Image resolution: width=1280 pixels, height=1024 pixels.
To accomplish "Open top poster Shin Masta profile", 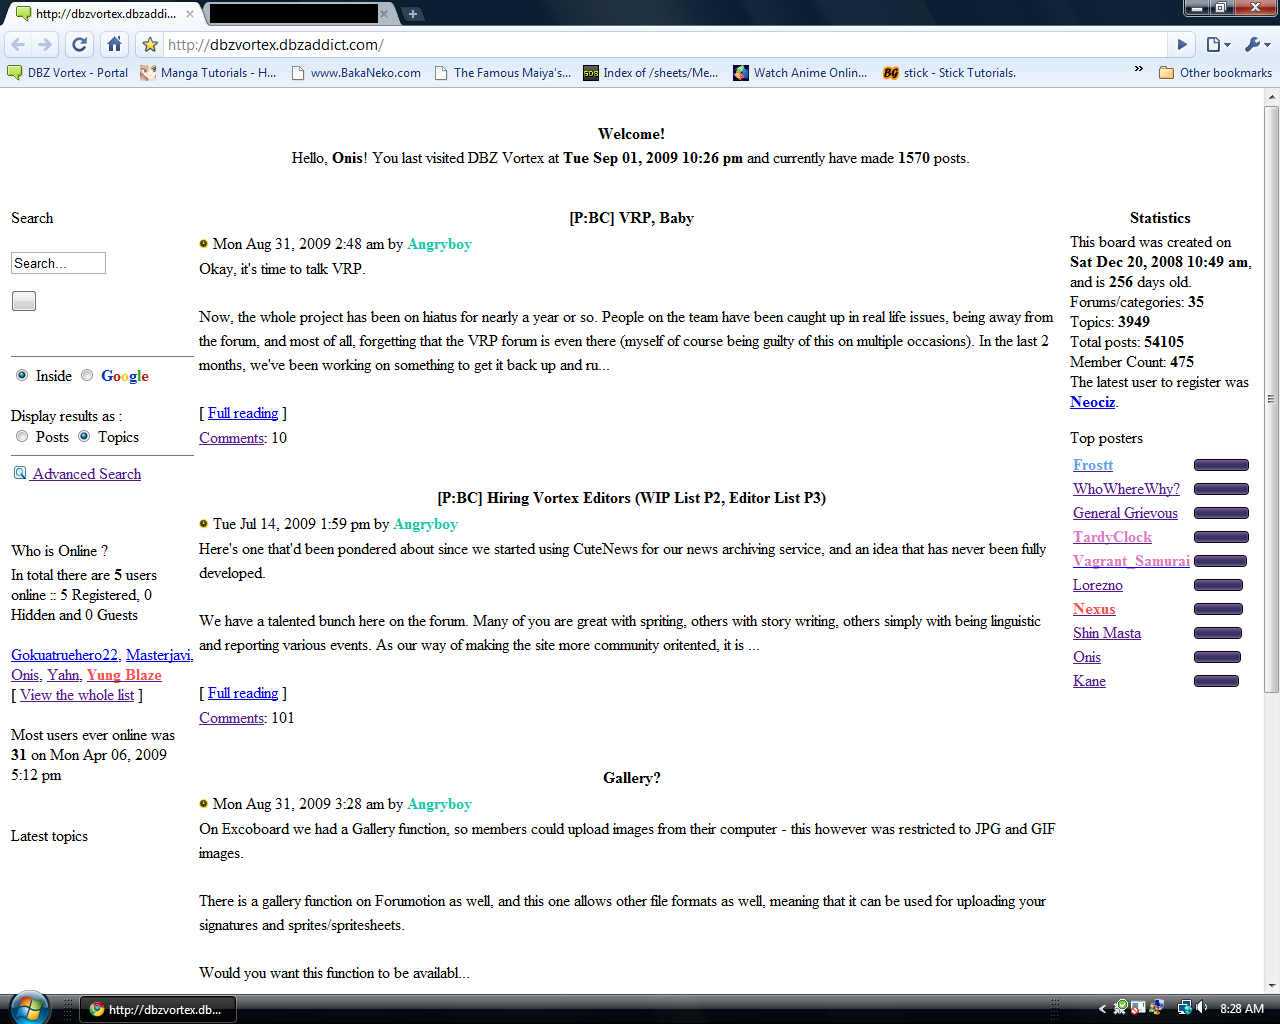I will click(x=1107, y=633).
